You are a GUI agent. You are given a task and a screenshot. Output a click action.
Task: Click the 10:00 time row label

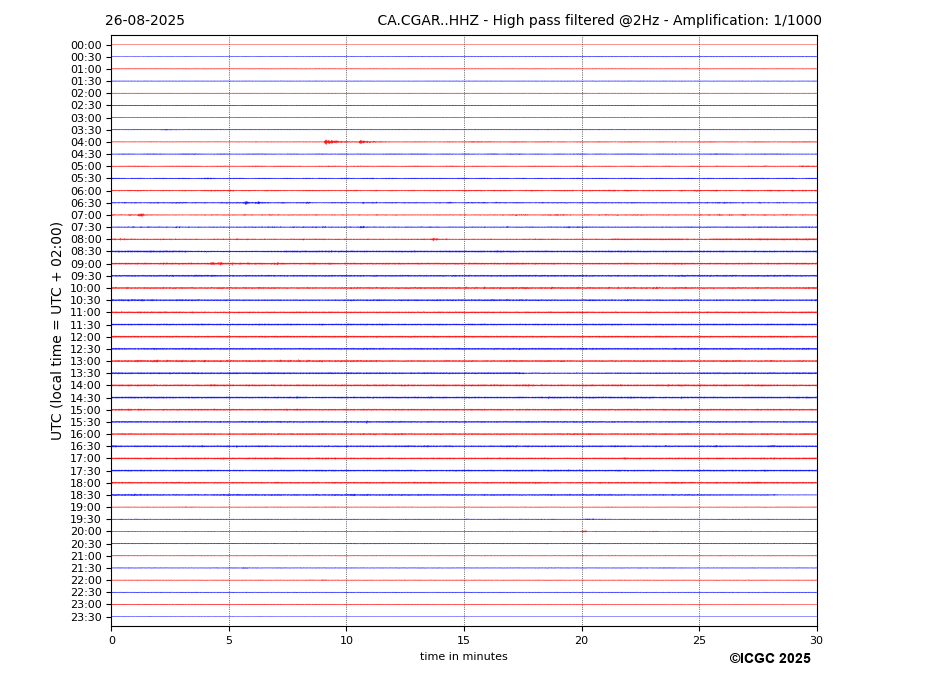pyautogui.click(x=86, y=289)
